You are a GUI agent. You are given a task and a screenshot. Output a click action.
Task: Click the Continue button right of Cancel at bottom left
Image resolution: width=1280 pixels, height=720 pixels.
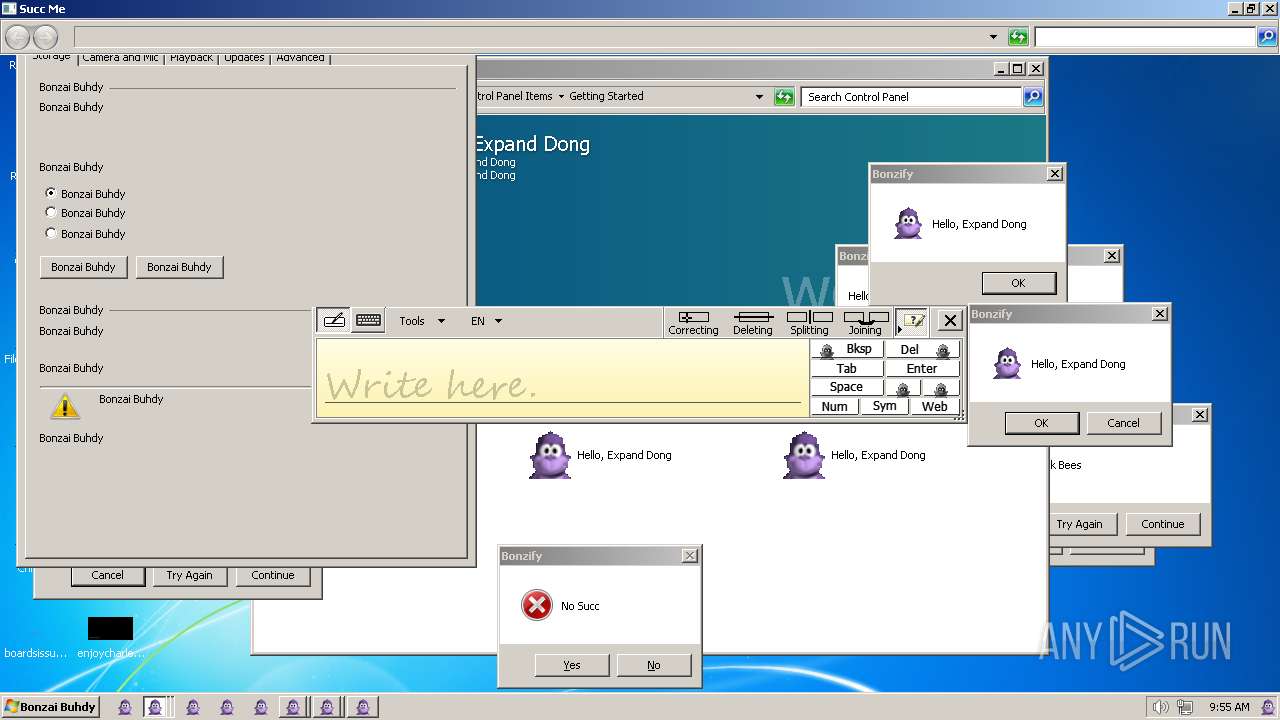point(273,575)
